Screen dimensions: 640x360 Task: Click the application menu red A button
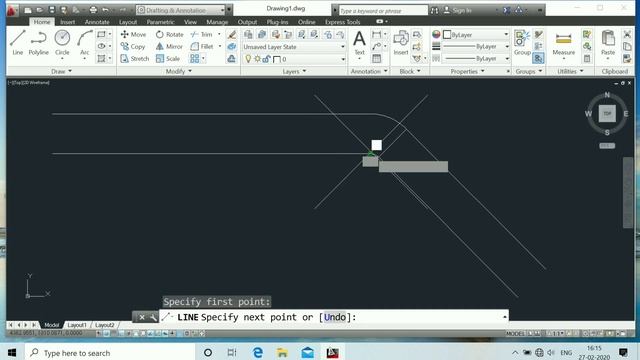(x=12, y=10)
